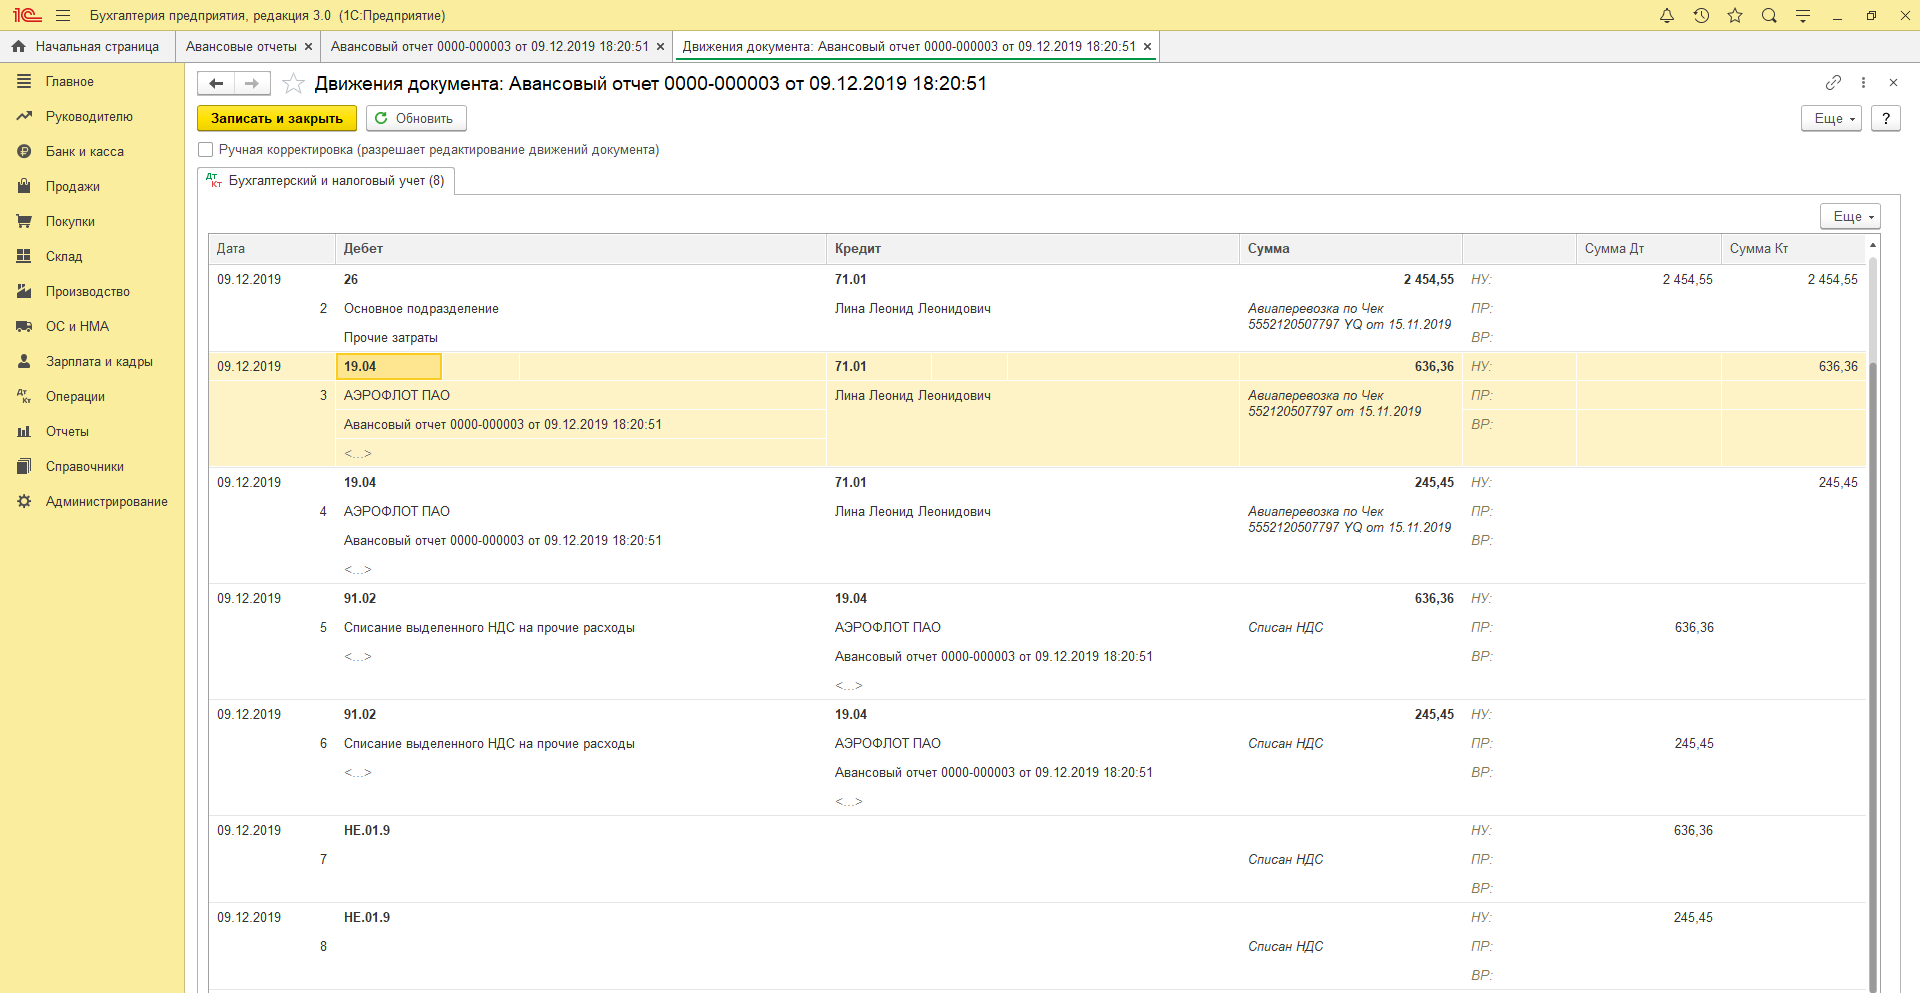The image size is (1920, 993).
Task: Select the debit 19.04 cell
Action: point(389,367)
